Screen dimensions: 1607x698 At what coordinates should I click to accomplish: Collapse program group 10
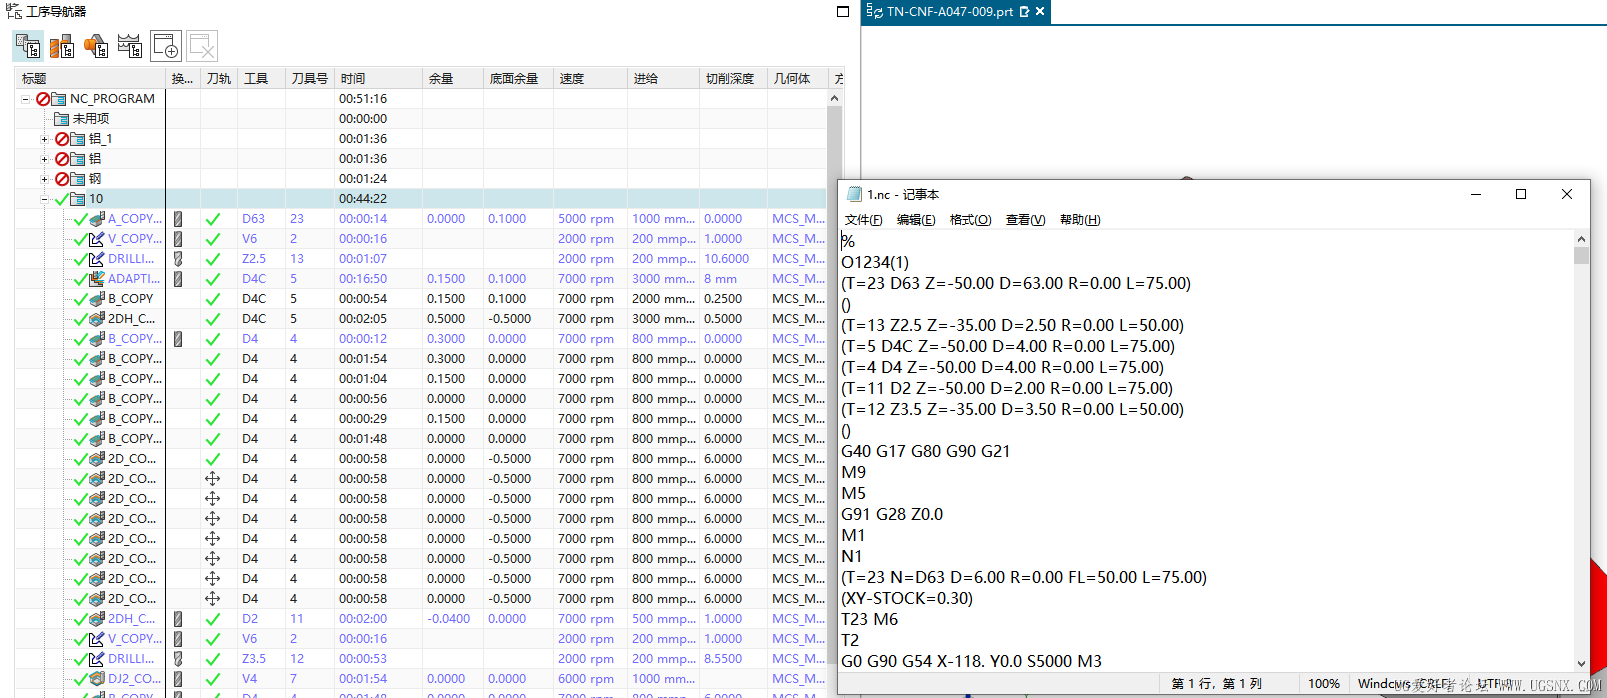click(x=44, y=199)
